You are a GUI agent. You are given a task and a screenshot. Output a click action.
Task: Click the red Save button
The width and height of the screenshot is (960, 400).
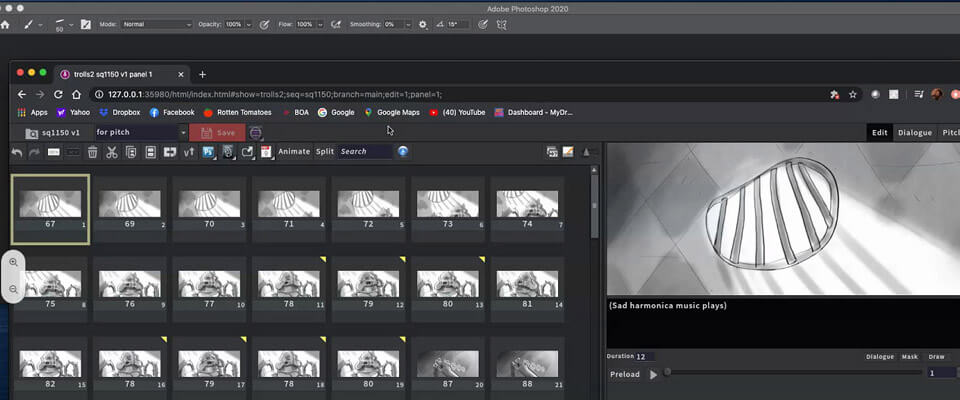coord(217,133)
